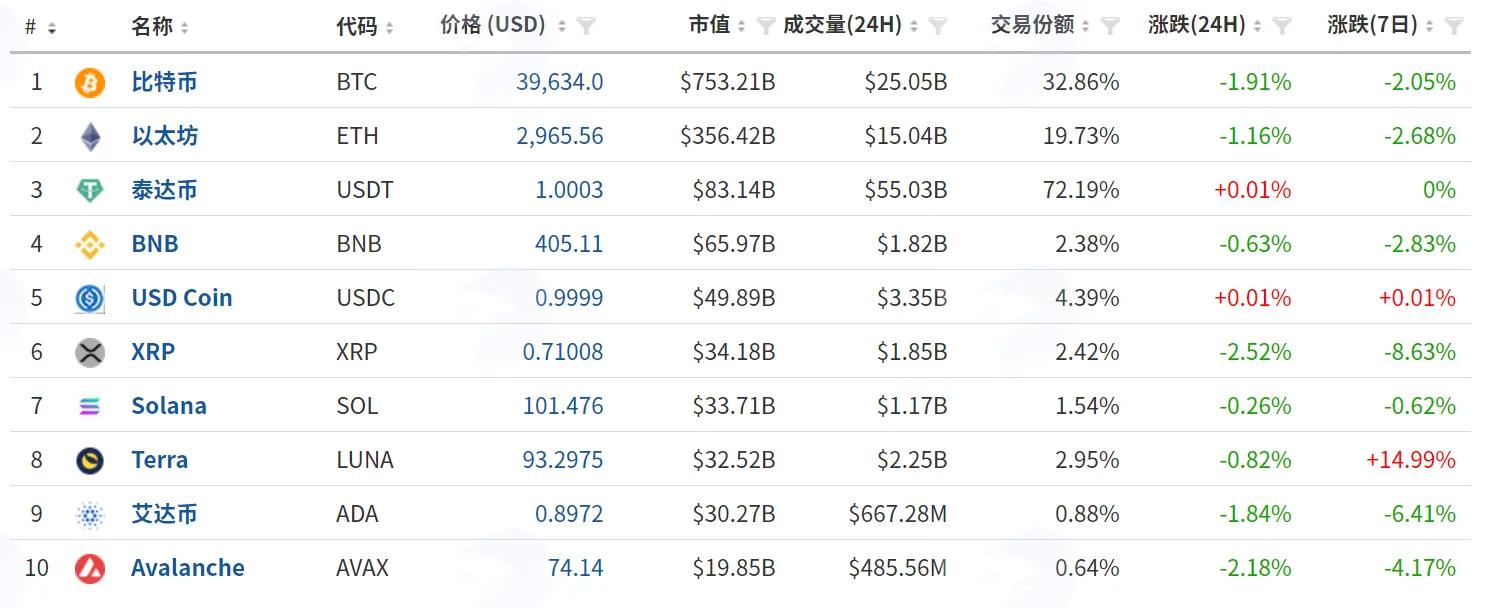Click the XRP coin logo icon
Image resolution: width=1487 pixels, height=608 pixels.
click(x=90, y=352)
